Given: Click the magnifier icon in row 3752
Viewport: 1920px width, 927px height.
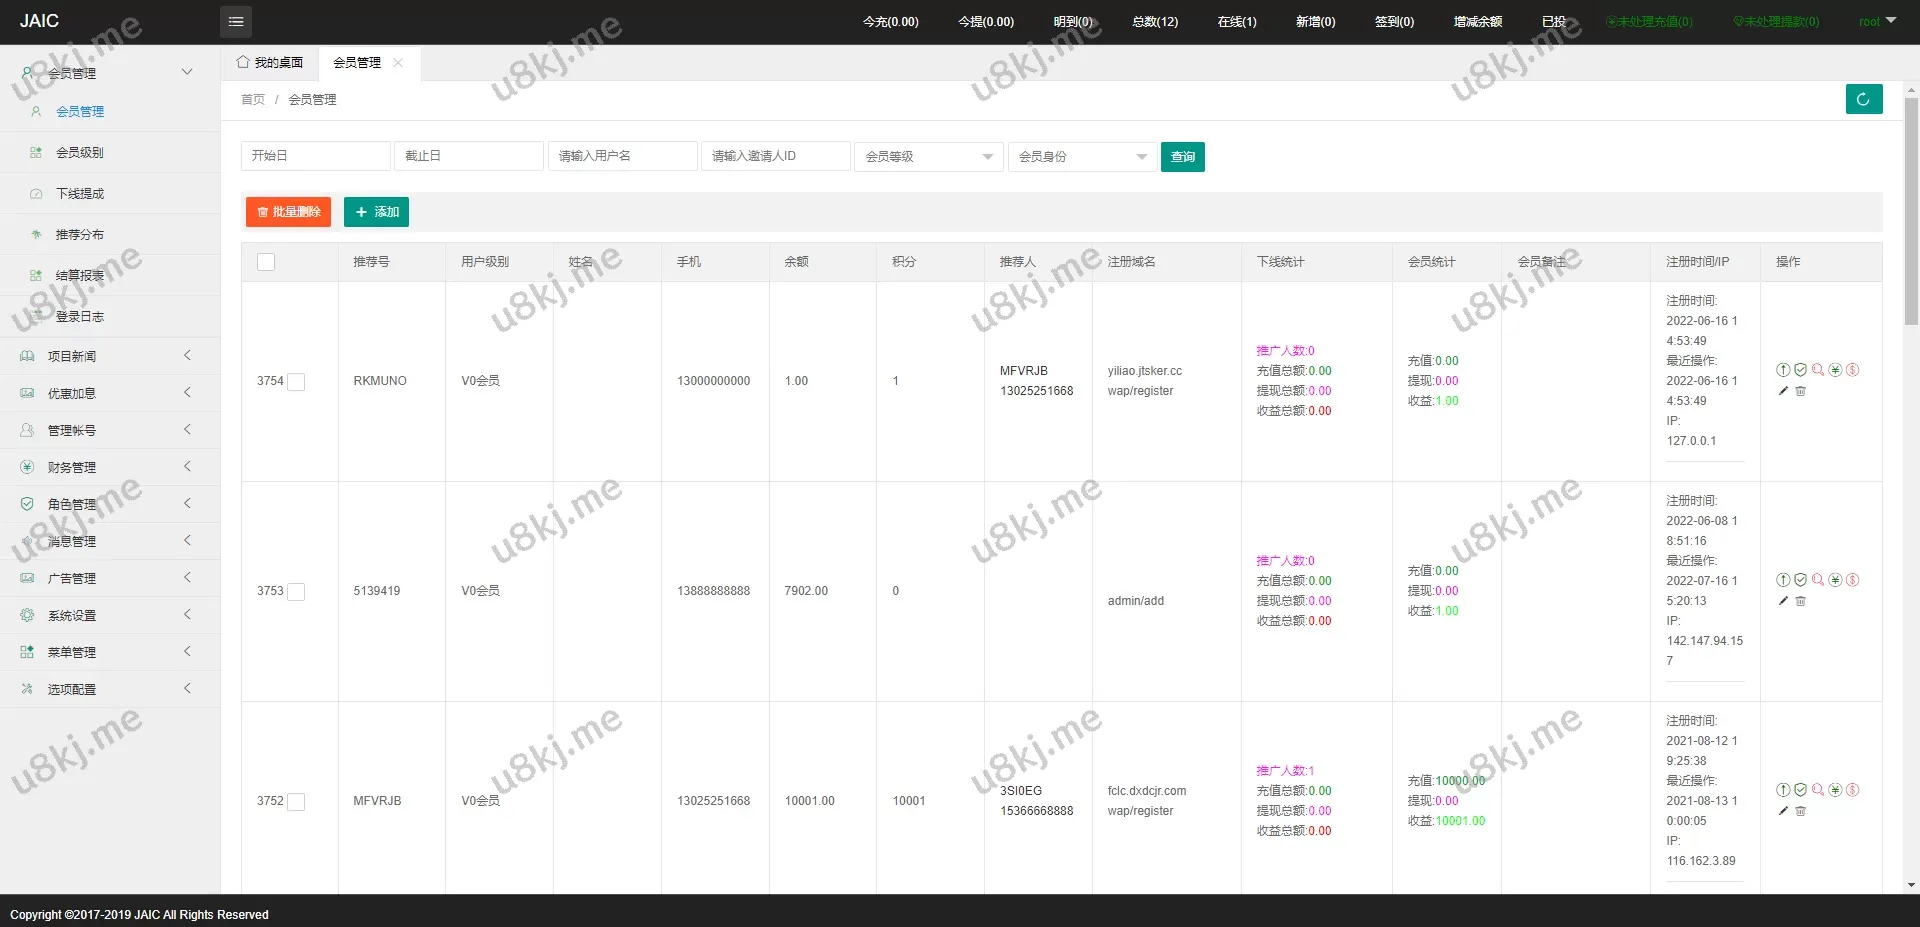Looking at the screenshot, I should 1818,790.
